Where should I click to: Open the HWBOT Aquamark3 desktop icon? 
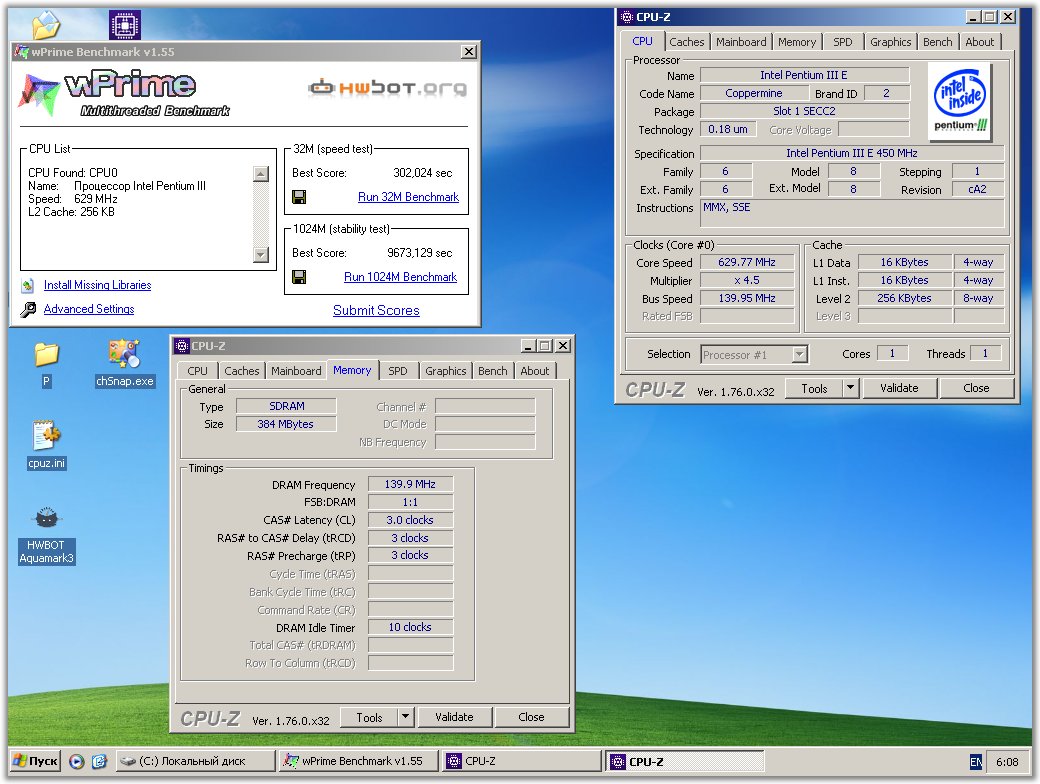[x=46, y=518]
